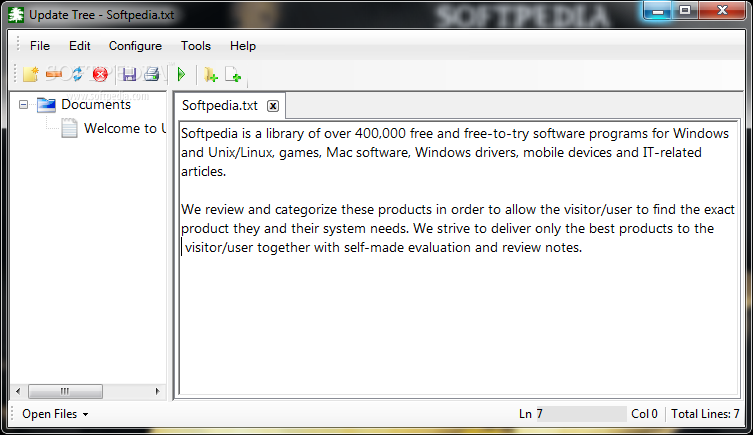The width and height of the screenshot is (753, 435).
Task: Open the Open Files dropdown
Action: tap(55, 414)
